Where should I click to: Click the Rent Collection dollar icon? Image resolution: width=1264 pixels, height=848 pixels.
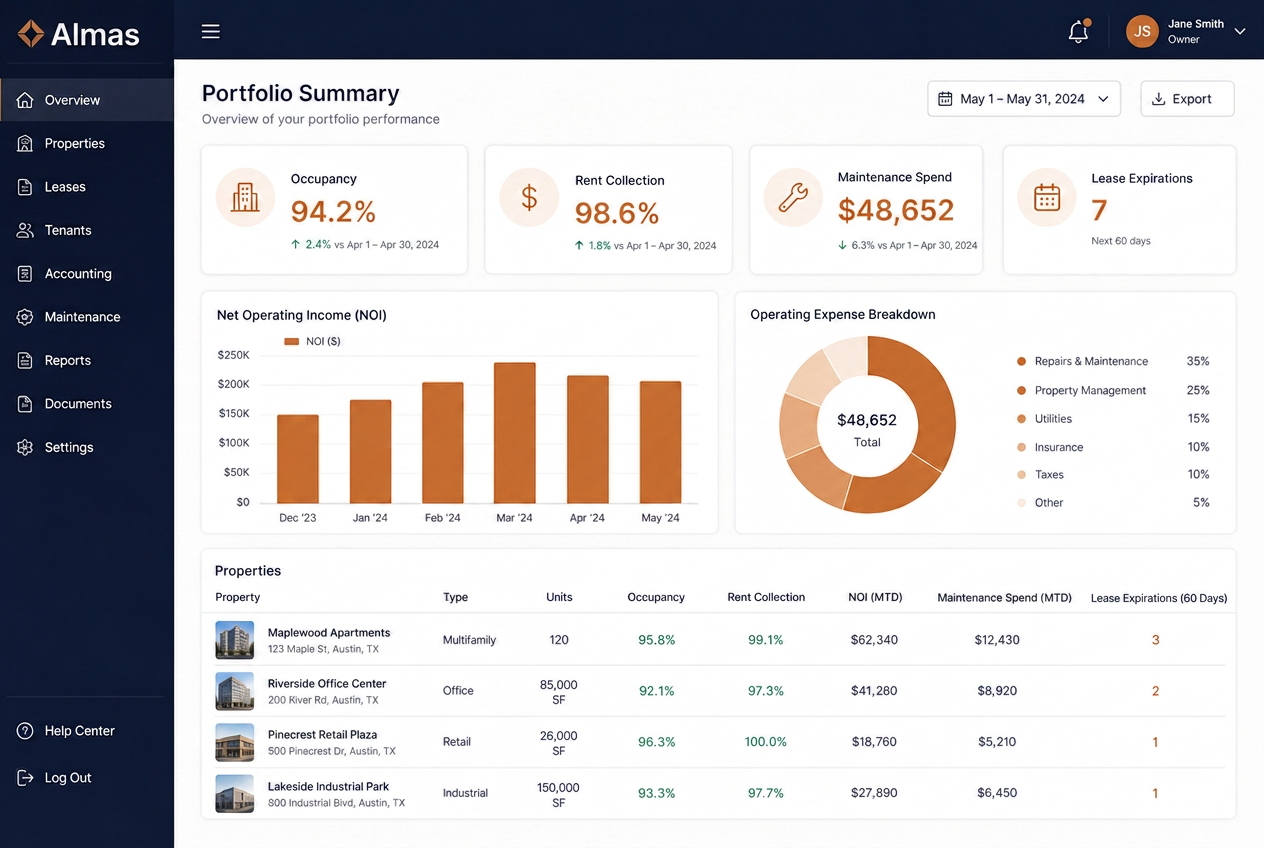[529, 197]
